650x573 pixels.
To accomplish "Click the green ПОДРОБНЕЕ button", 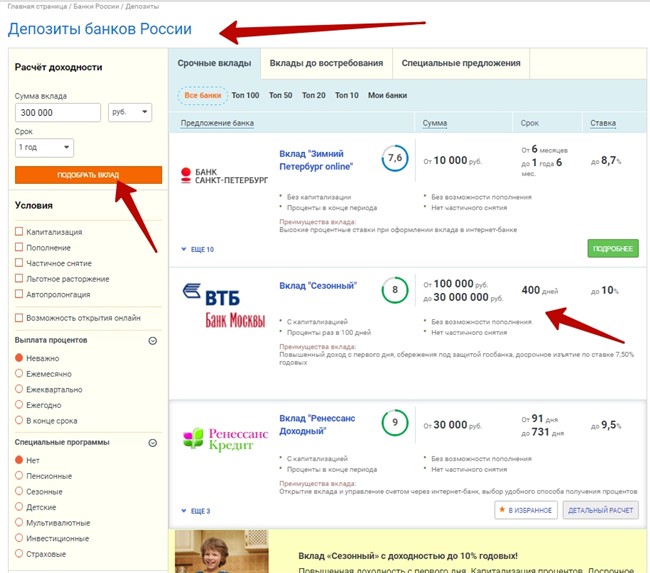I will pyautogui.click(x=613, y=249).
